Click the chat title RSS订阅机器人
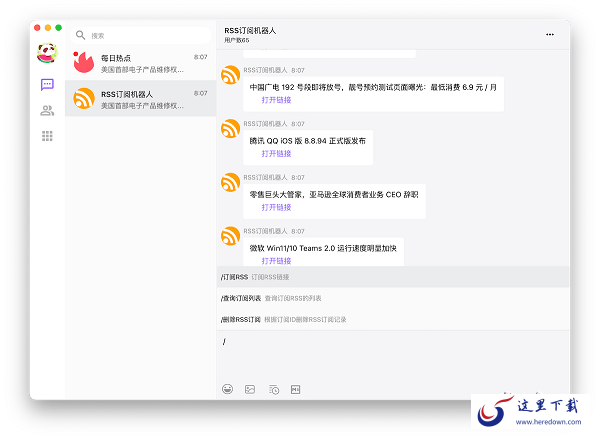The width and height of the screenshot is (600, 439). pyautogui.click(x=250, y=31)
